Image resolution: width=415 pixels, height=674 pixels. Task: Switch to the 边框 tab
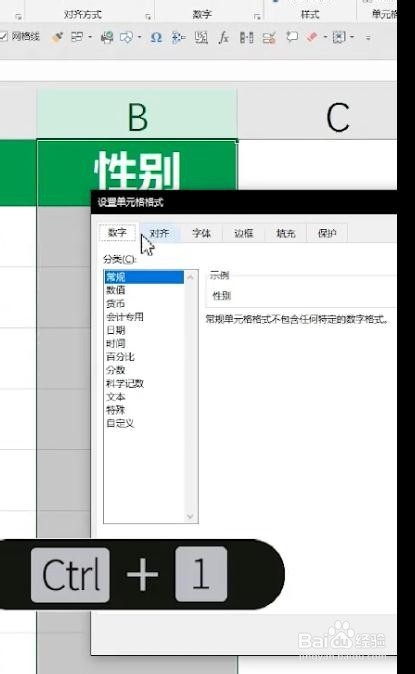tap(243, 233)
